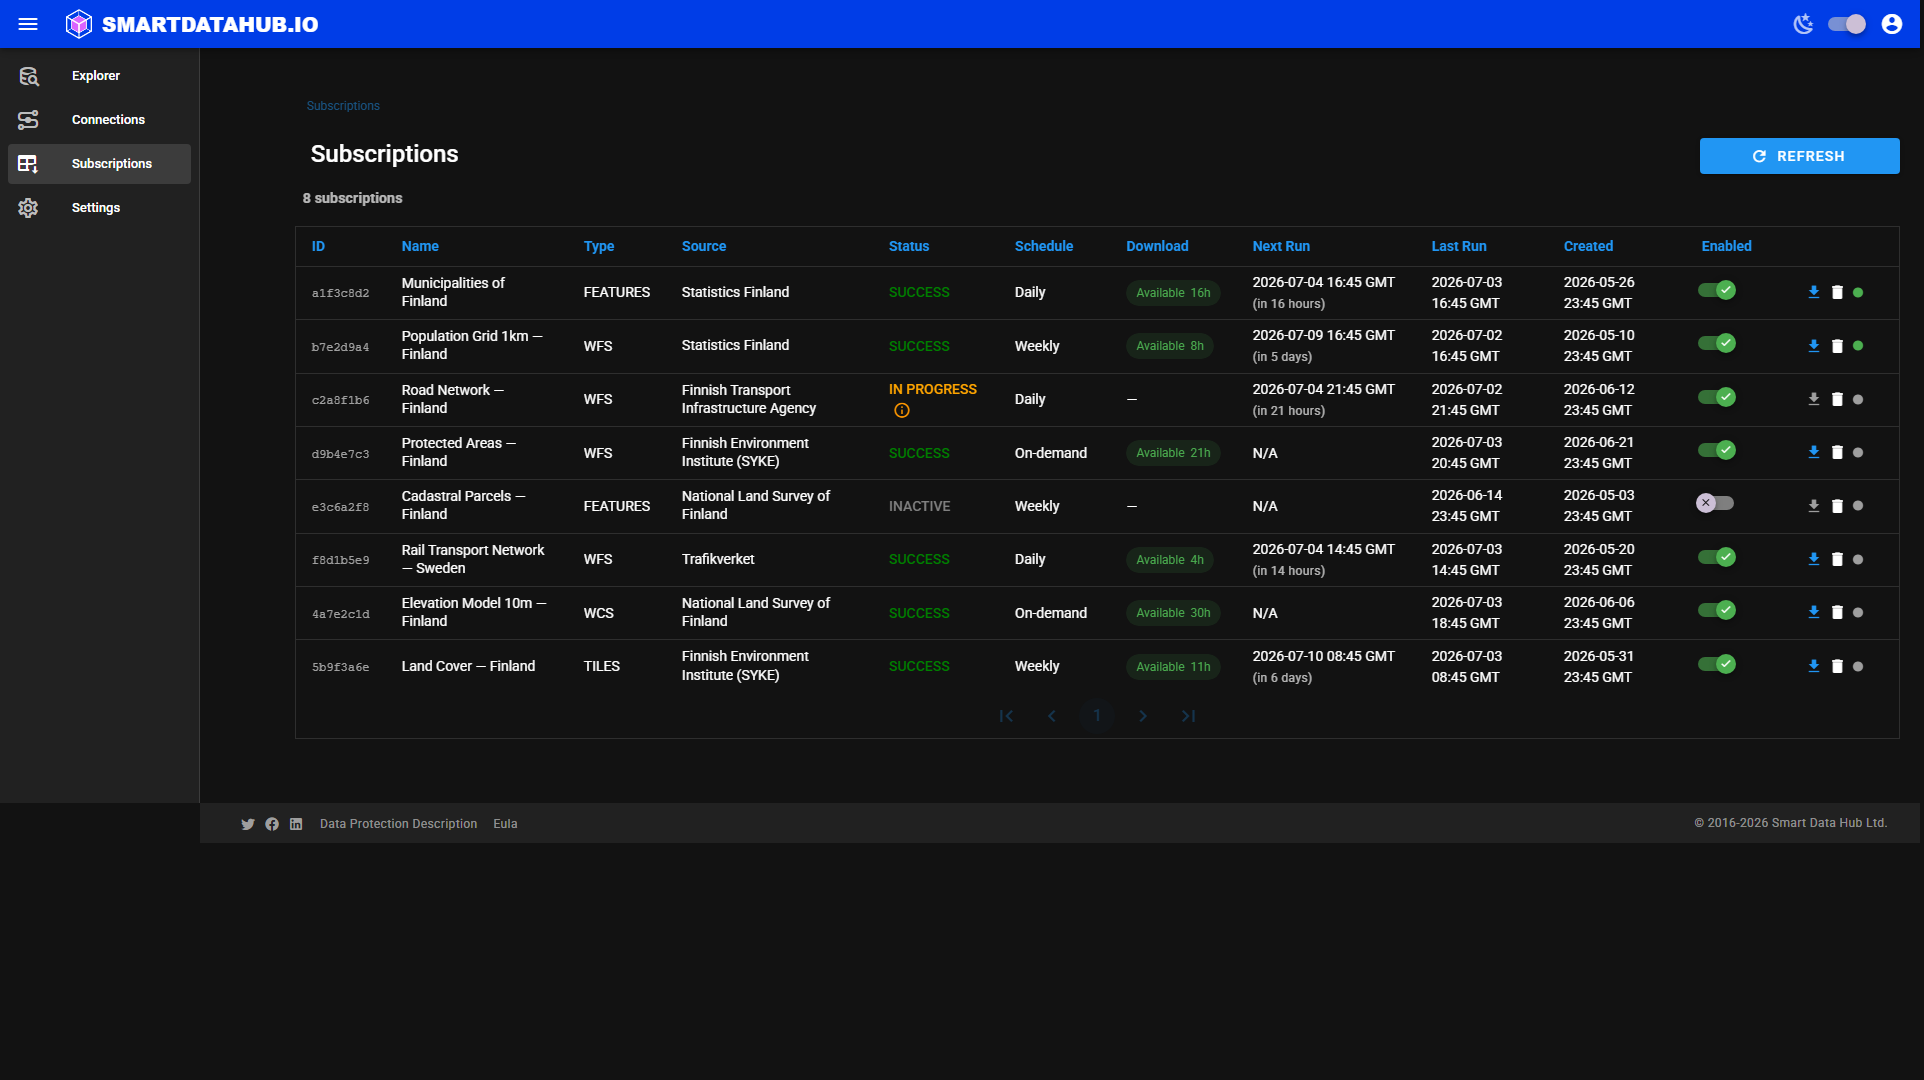
Task: Open the user account profile icon
Action: pos(1891,24)
